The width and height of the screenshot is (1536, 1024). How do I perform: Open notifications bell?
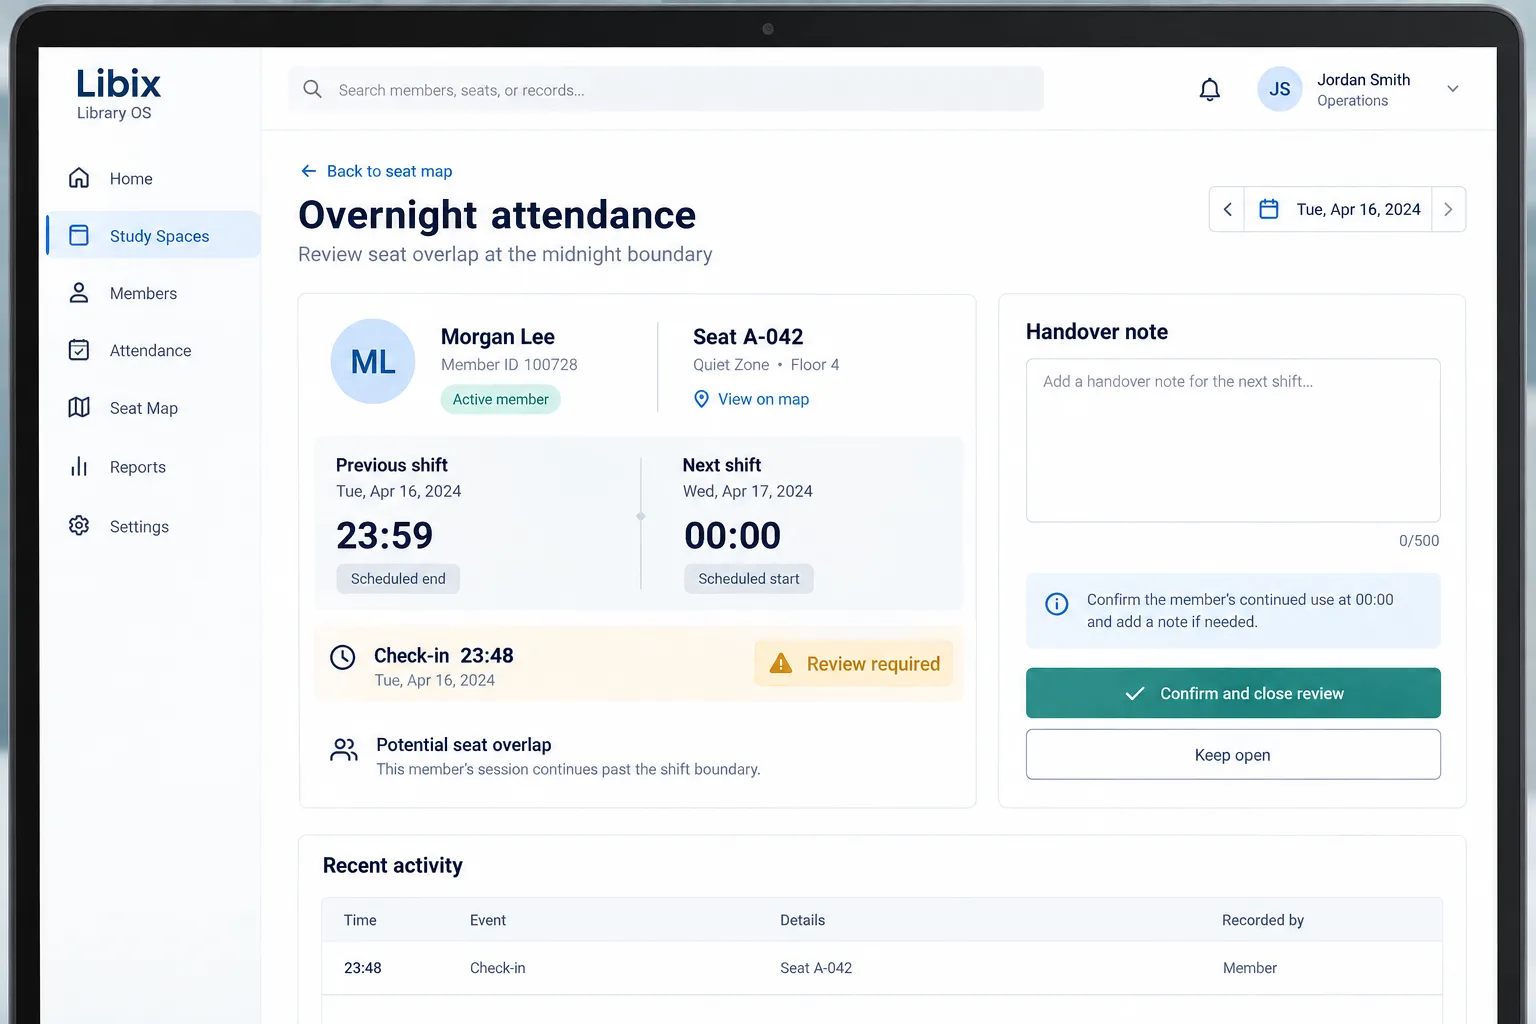click(1210, 89)
